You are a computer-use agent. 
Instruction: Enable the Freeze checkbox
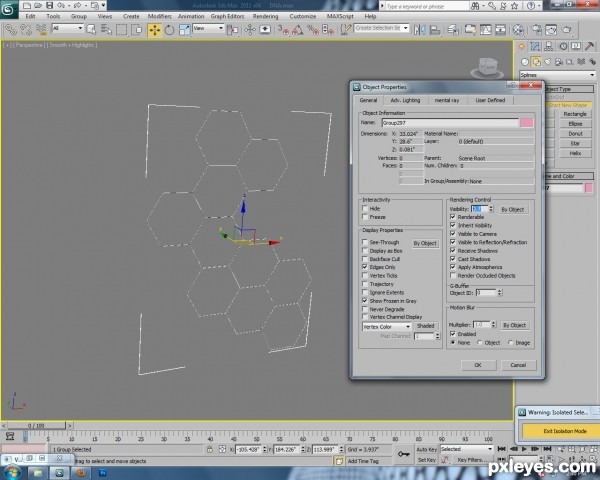tap(365, 217)
